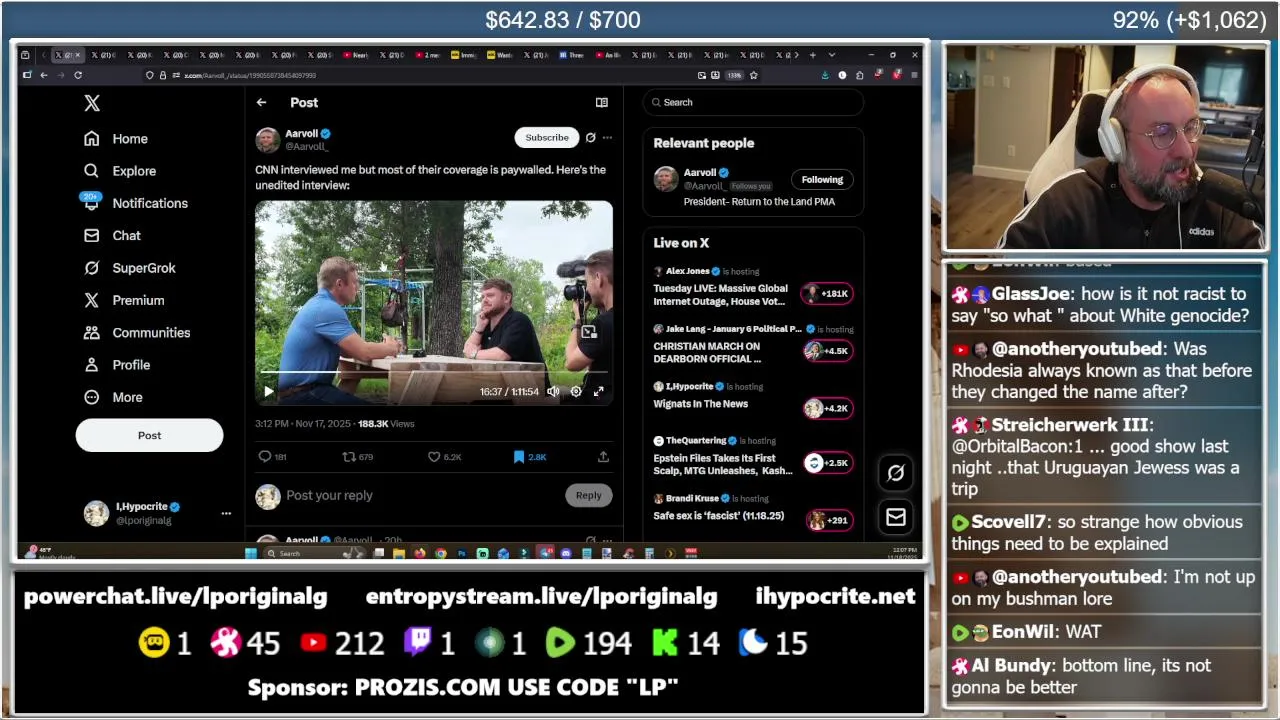Toggle video fullscreen
1280x720 pixels.
click(x=598, y=392)
